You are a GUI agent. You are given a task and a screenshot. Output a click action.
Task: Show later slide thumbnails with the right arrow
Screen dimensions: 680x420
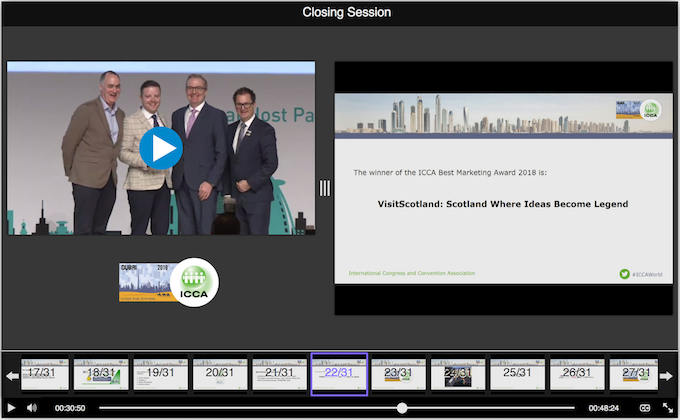coord(666,376)
